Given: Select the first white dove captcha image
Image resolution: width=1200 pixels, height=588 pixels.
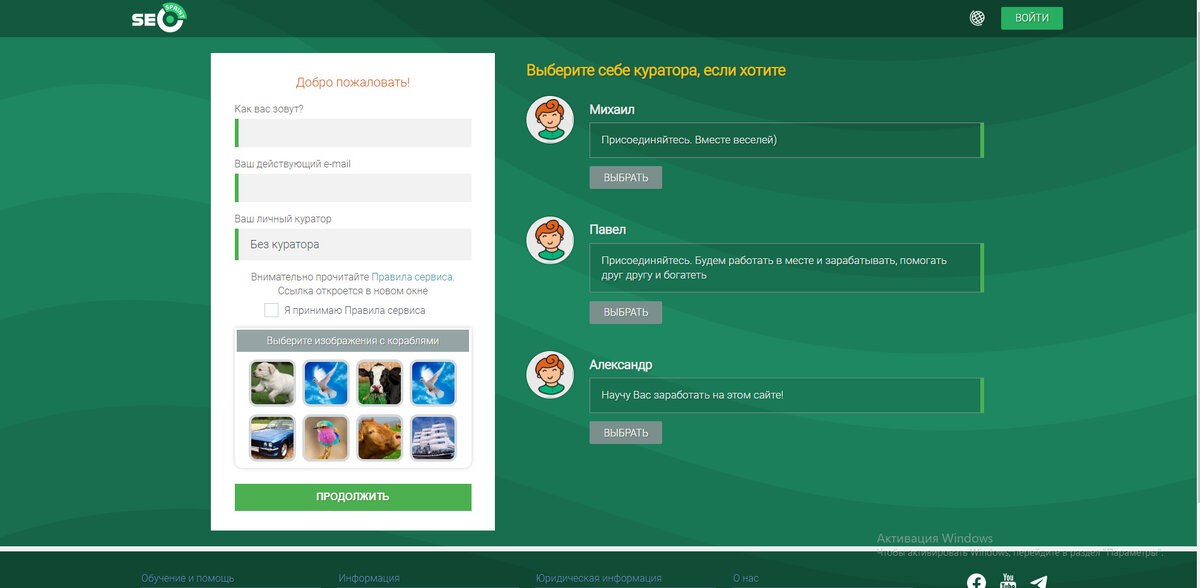Looking at the screenshot, I should click(x=326, y=382).
